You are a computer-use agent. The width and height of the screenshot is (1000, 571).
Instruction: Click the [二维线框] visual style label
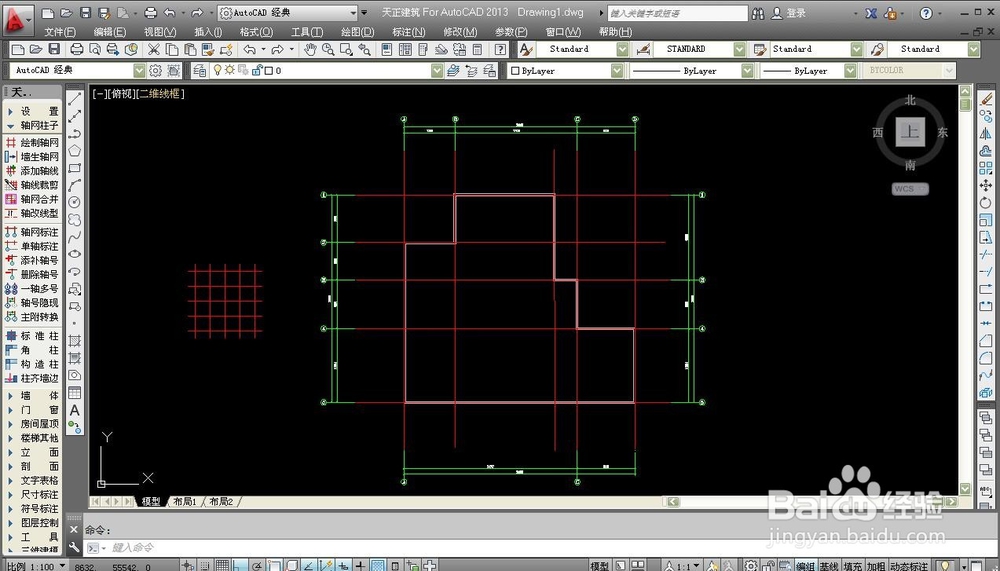(x=161, y=94)
